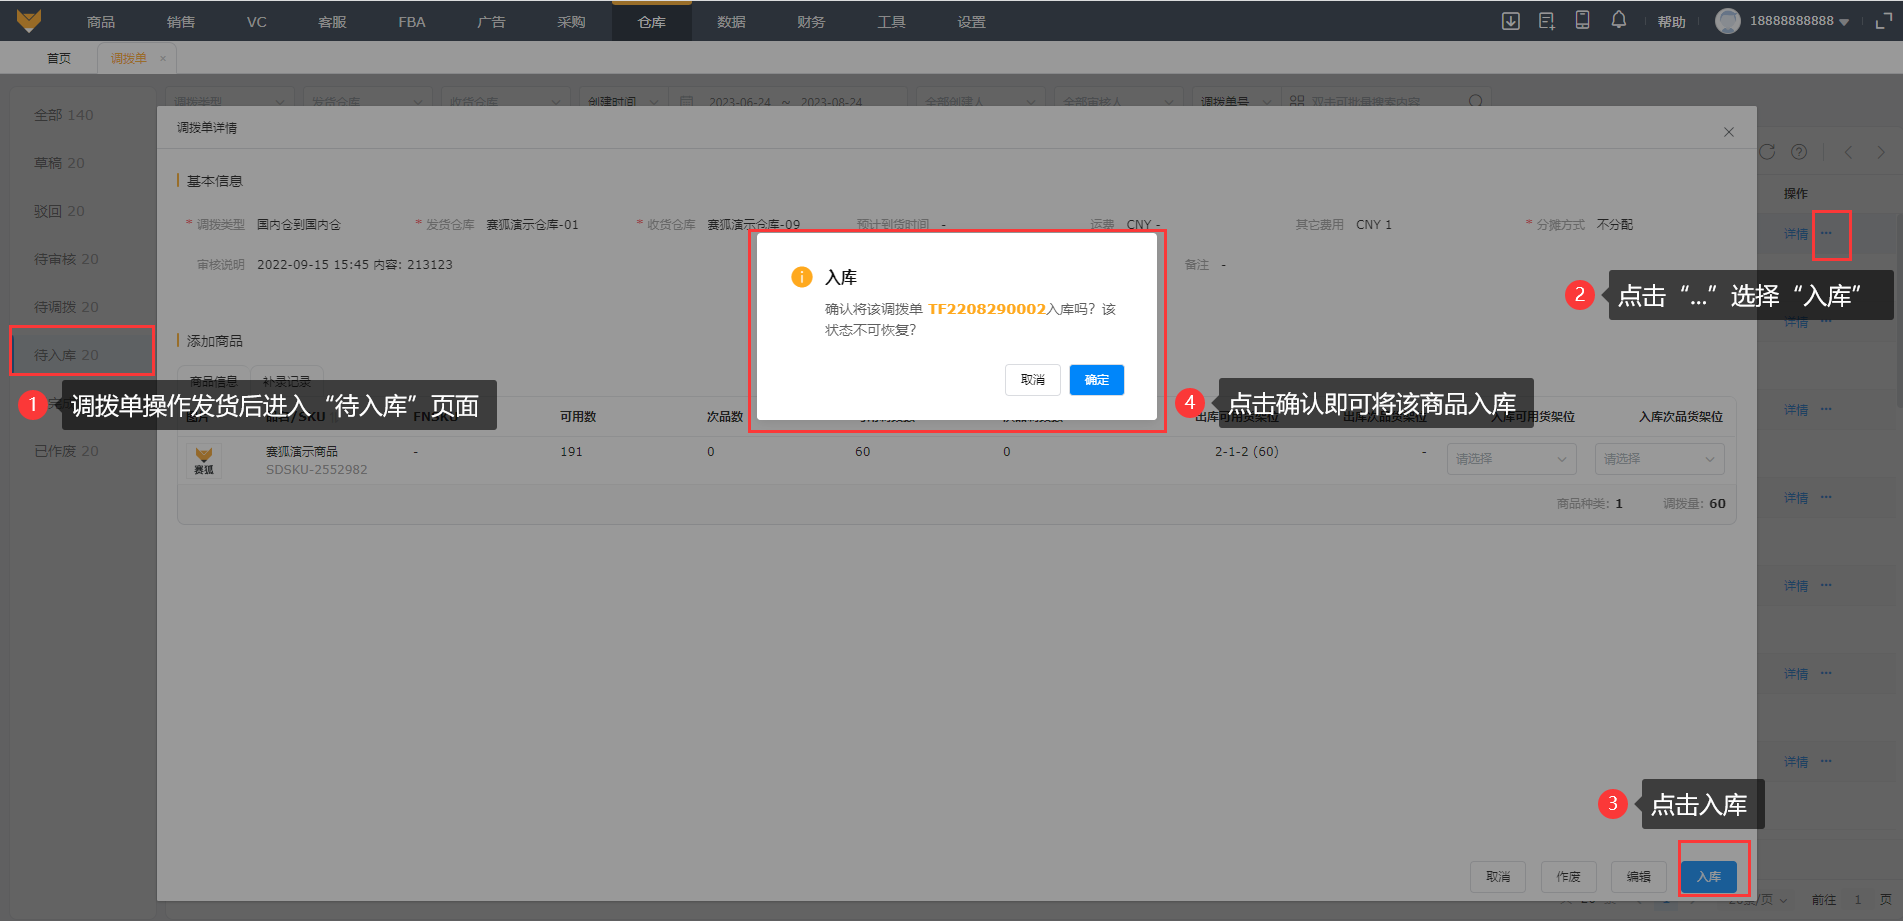Click the search magnifier icon in the filter bar
The image size is (1903, 921).
(1476, 101)
